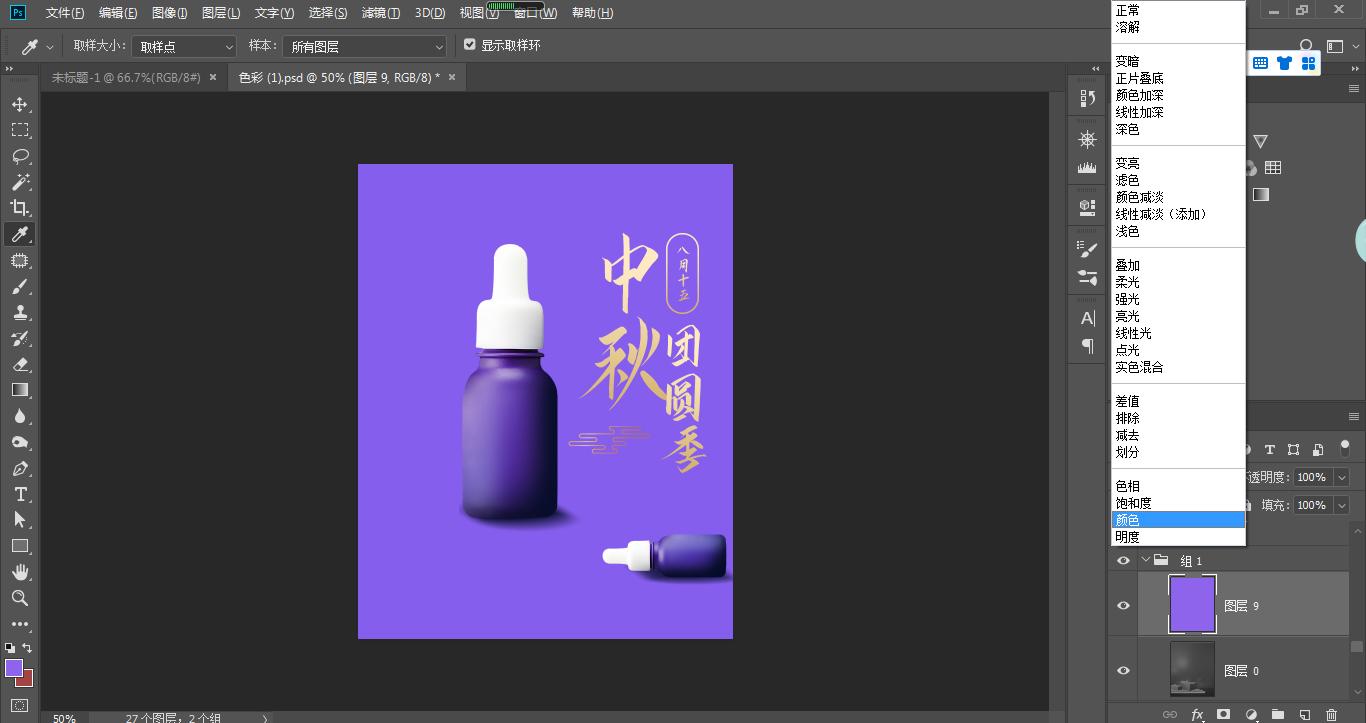Delete the current layer with the trash icon
The image size is (1366, 723).
coord(1332,715)
